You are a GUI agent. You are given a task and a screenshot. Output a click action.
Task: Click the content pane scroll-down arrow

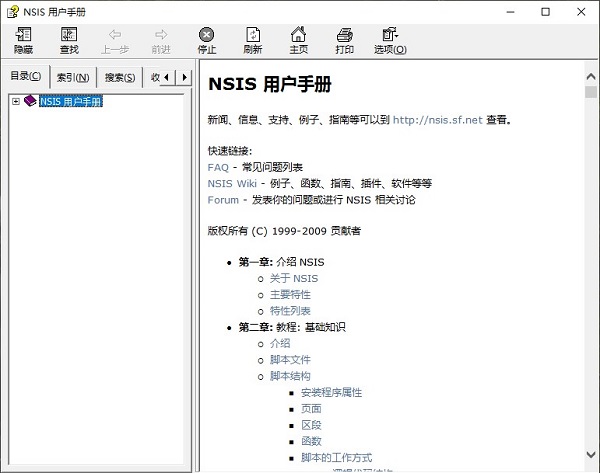[x=591, y=464]
